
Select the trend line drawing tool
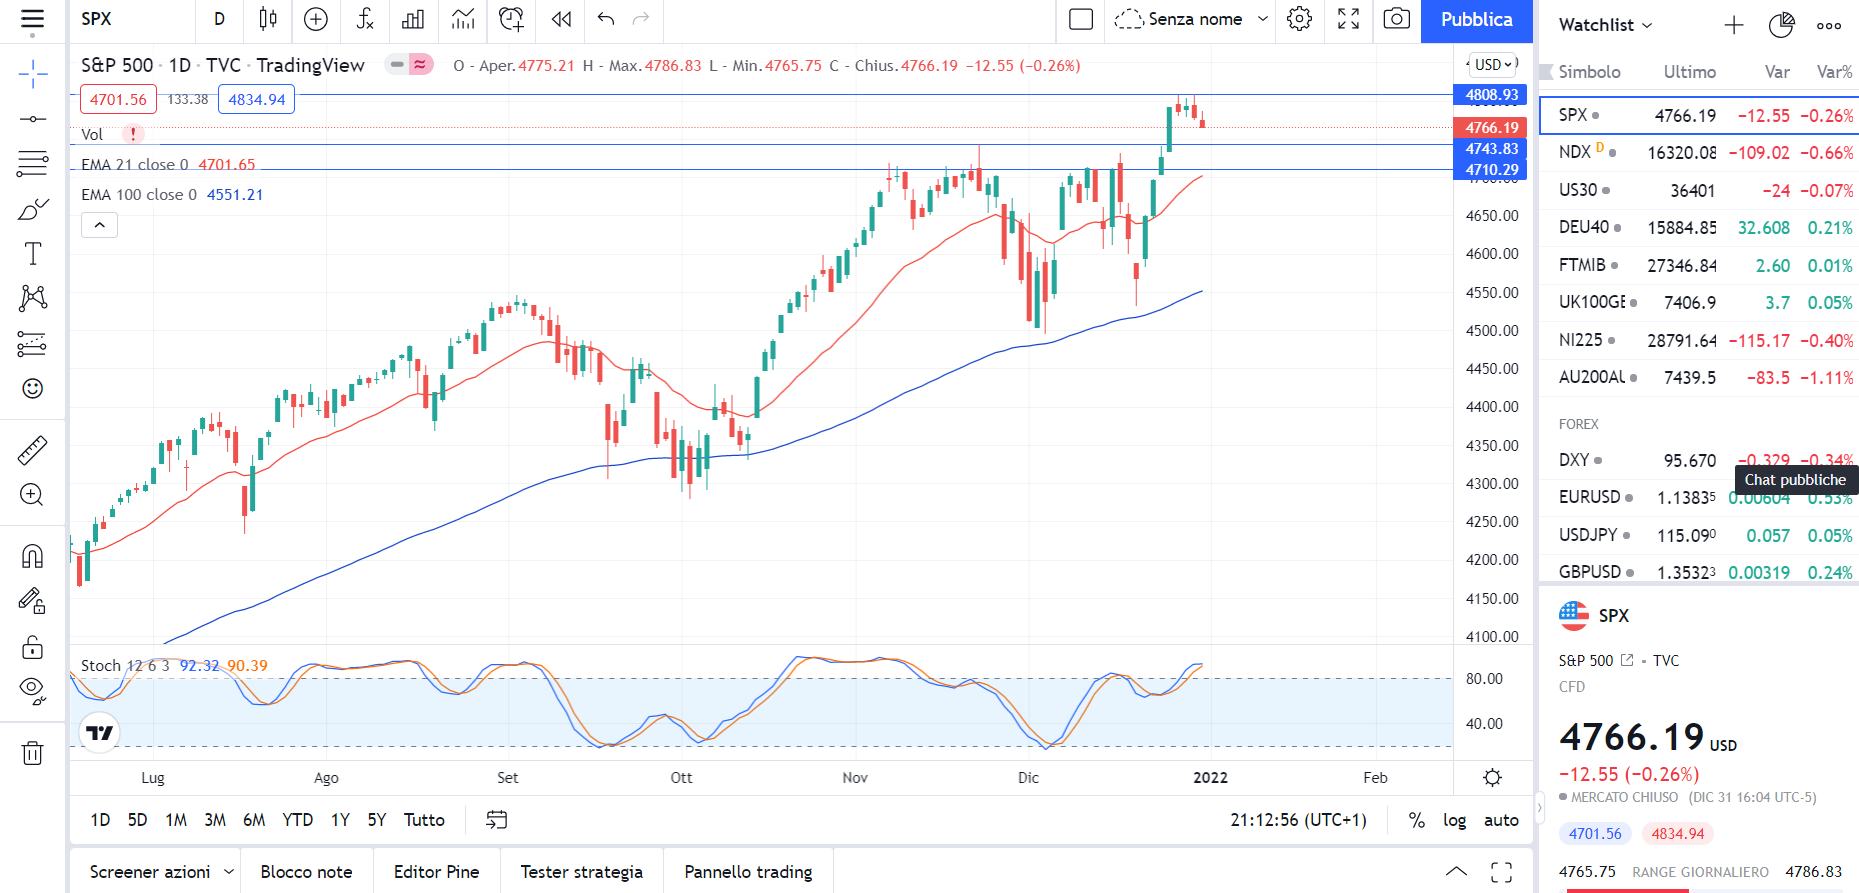pos(32,119)
